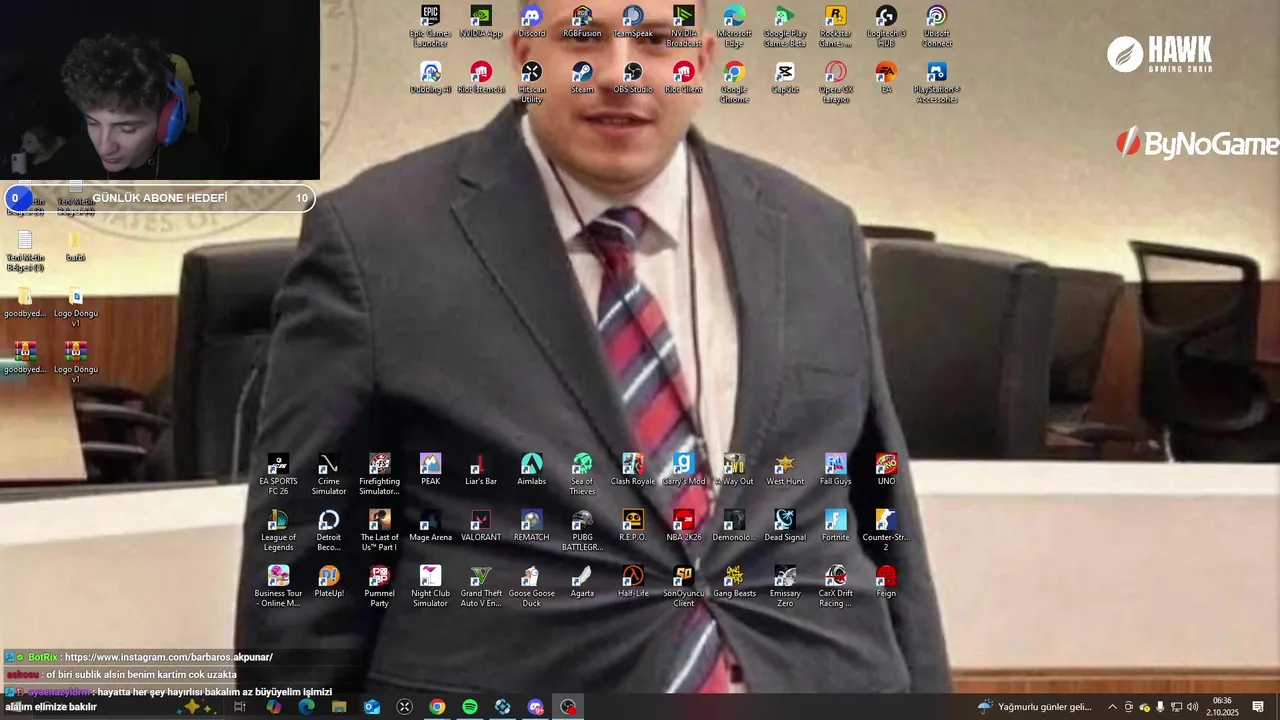Open The Last of Us Part I icon

(x=379, y=530)
